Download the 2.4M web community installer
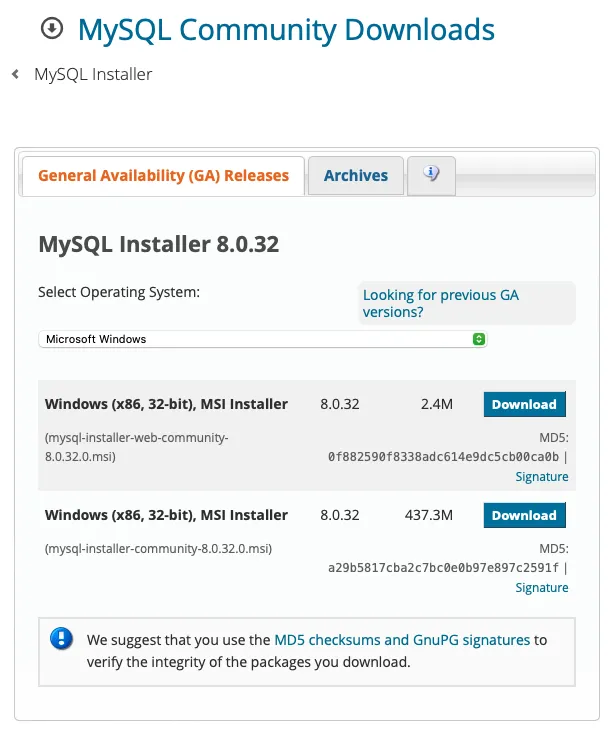Screen dimensions: 615x736 [524, 404]
